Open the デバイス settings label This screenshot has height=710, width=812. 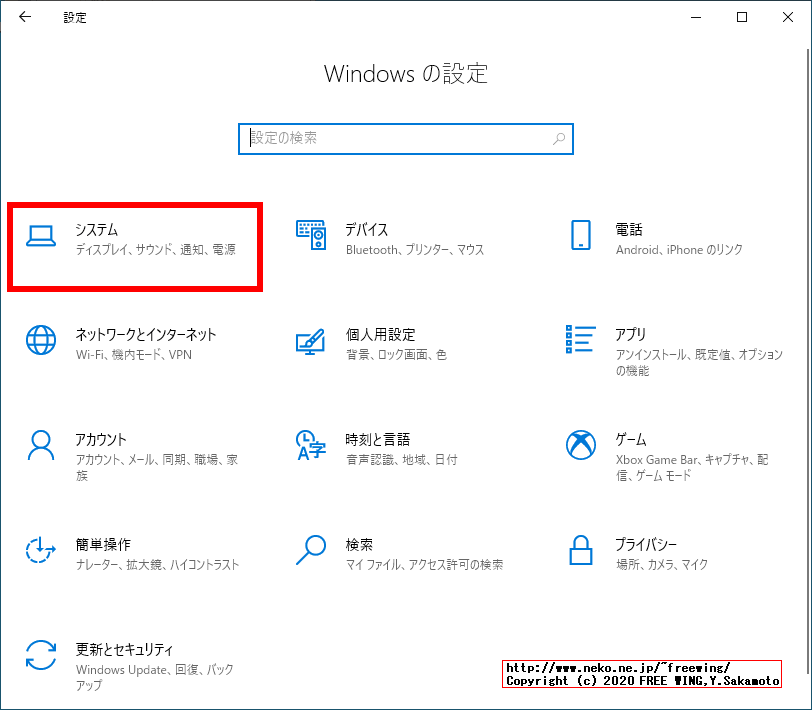367,229
